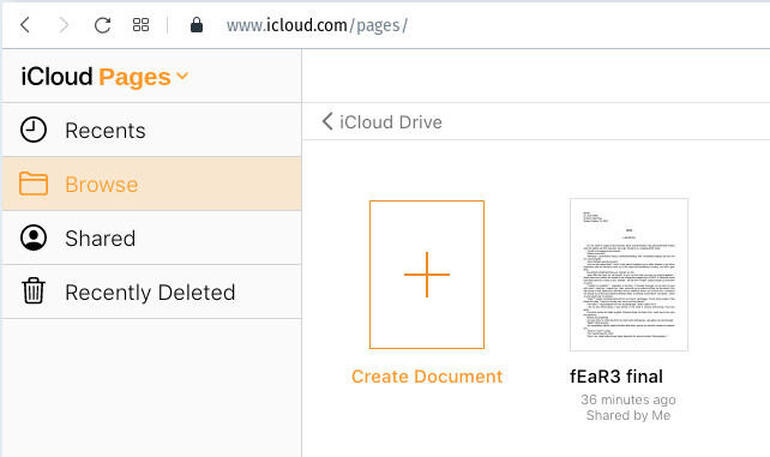Click the www.icloud.com/pages/ address field
This screenshot has height=457, width=770.
point(317,25)
